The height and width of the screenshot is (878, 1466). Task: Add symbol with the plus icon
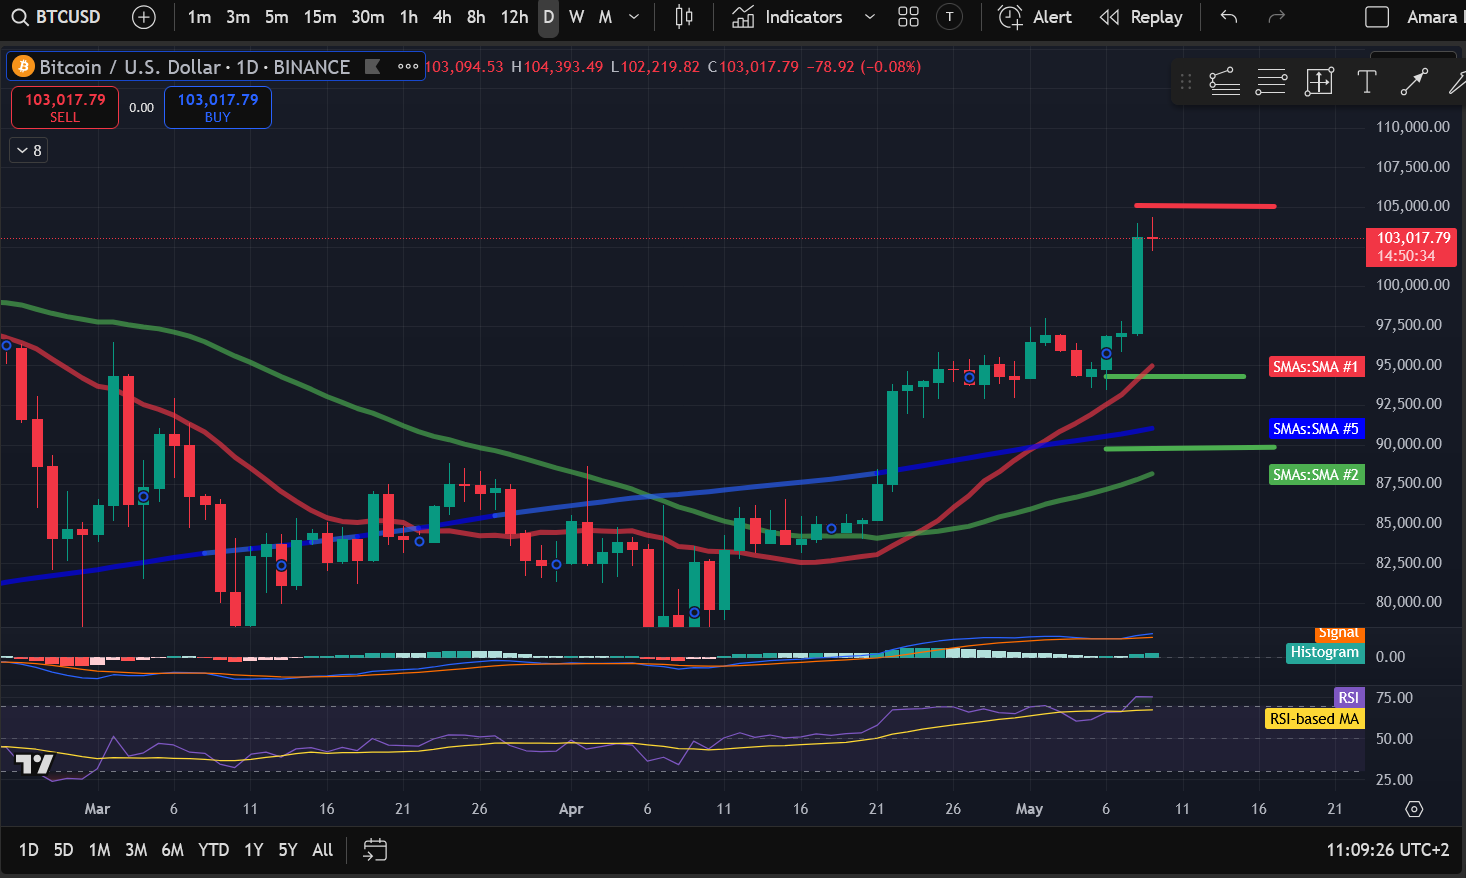(144, 17)
